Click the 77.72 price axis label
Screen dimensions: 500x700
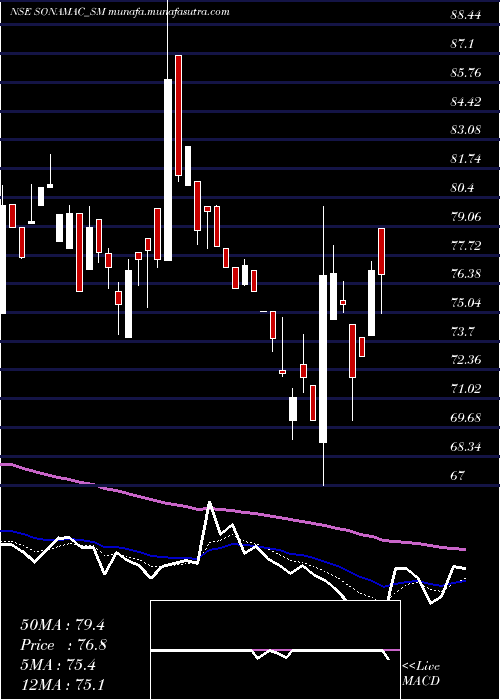point(466,245)
